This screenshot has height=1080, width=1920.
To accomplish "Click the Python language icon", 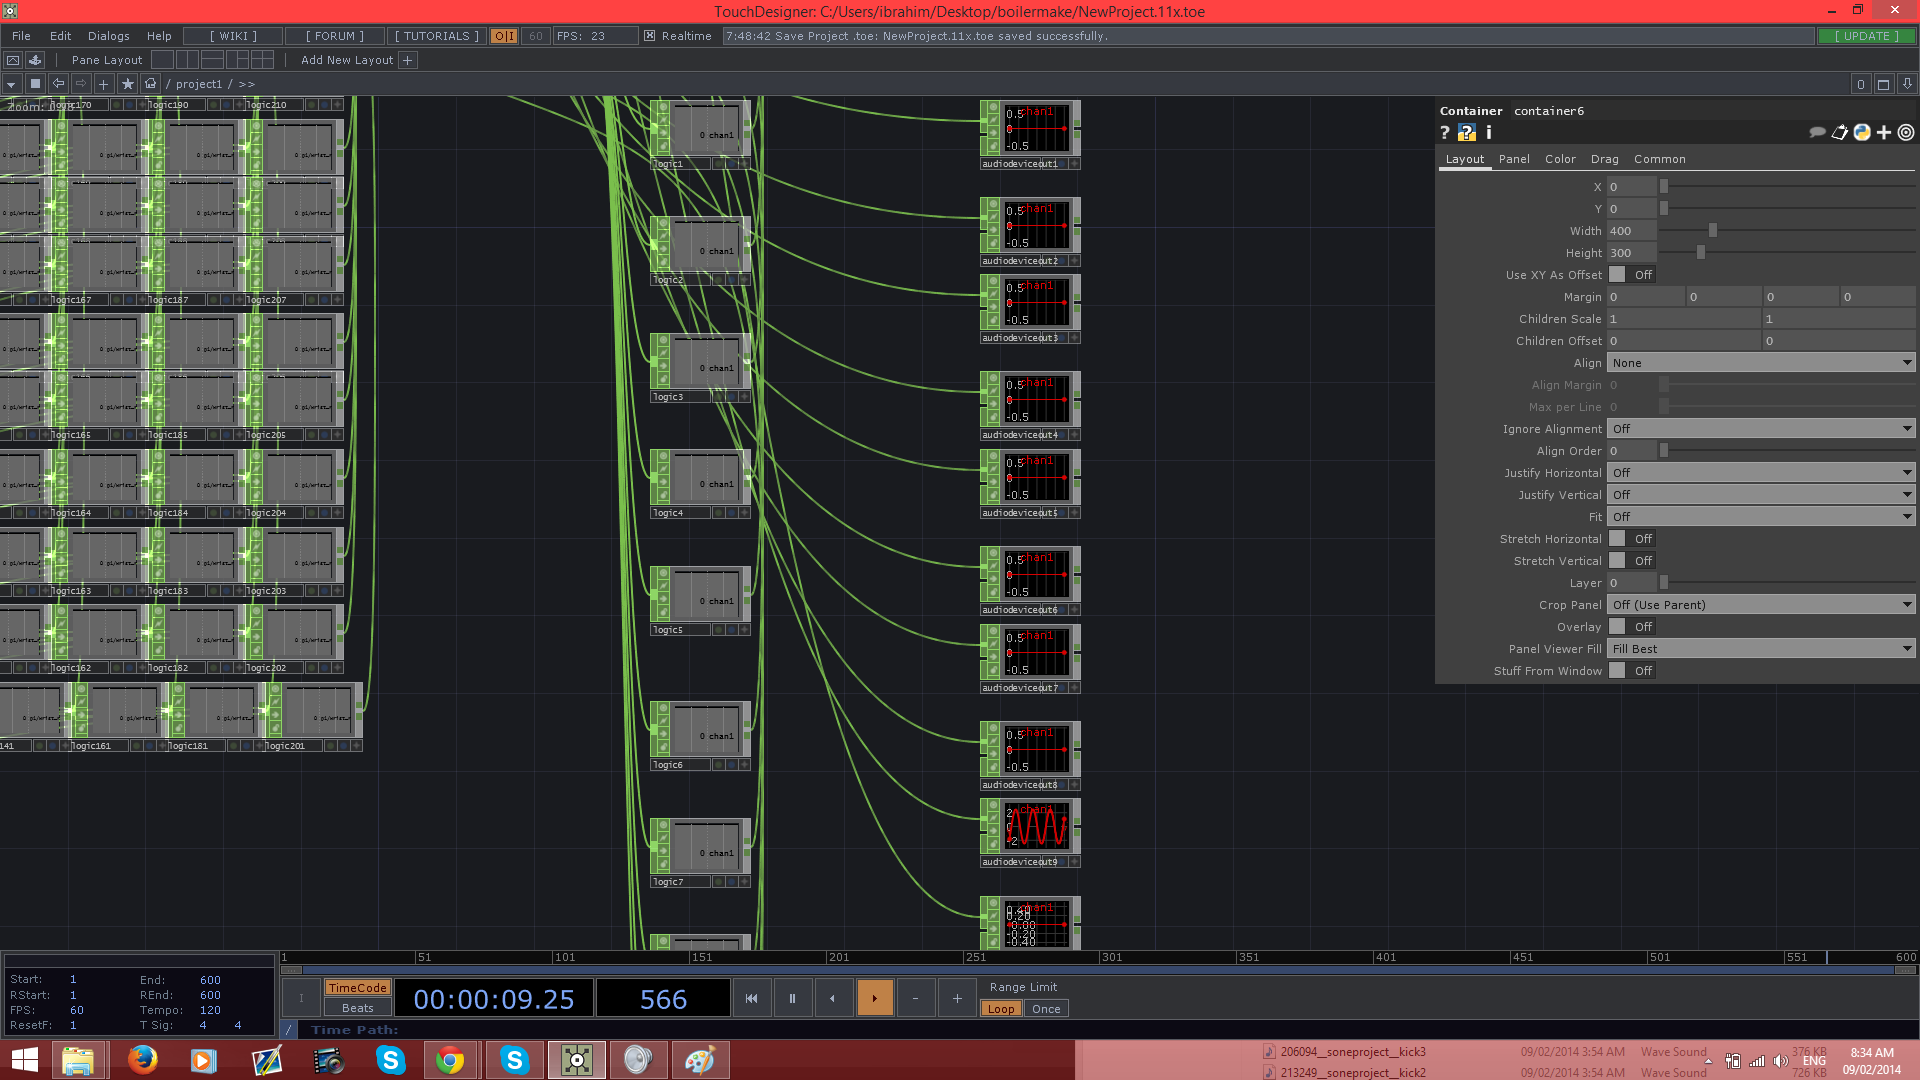I will point(1861,133).
